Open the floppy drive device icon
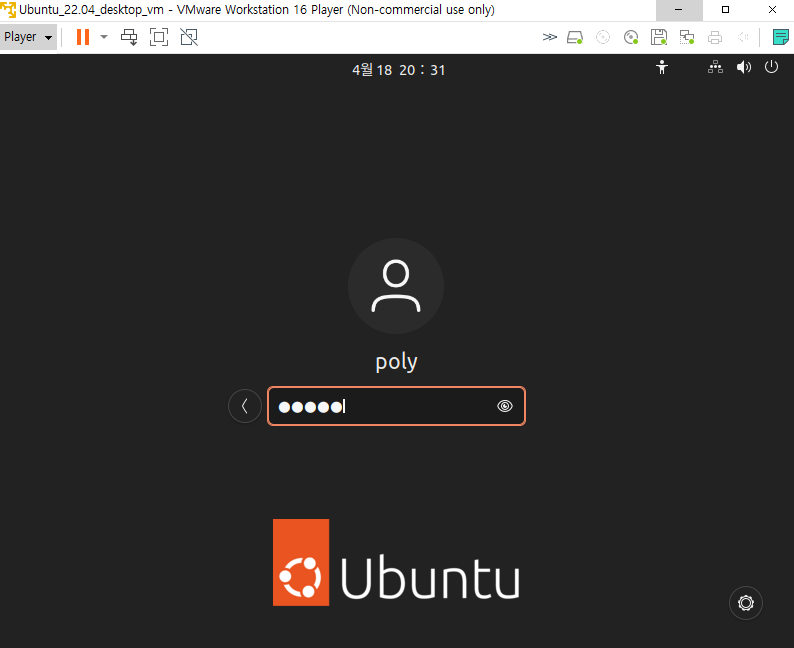Screen dimensions: 794x648 coord(659,37)
